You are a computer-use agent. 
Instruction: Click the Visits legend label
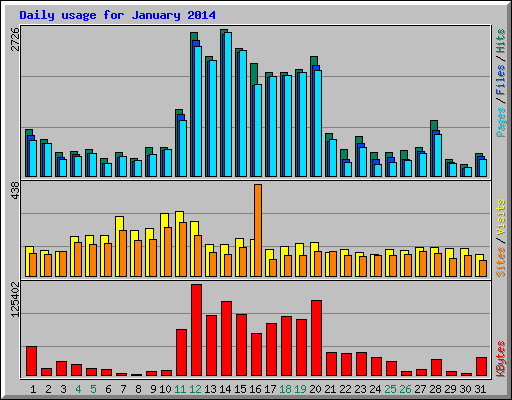click(501, 217)
